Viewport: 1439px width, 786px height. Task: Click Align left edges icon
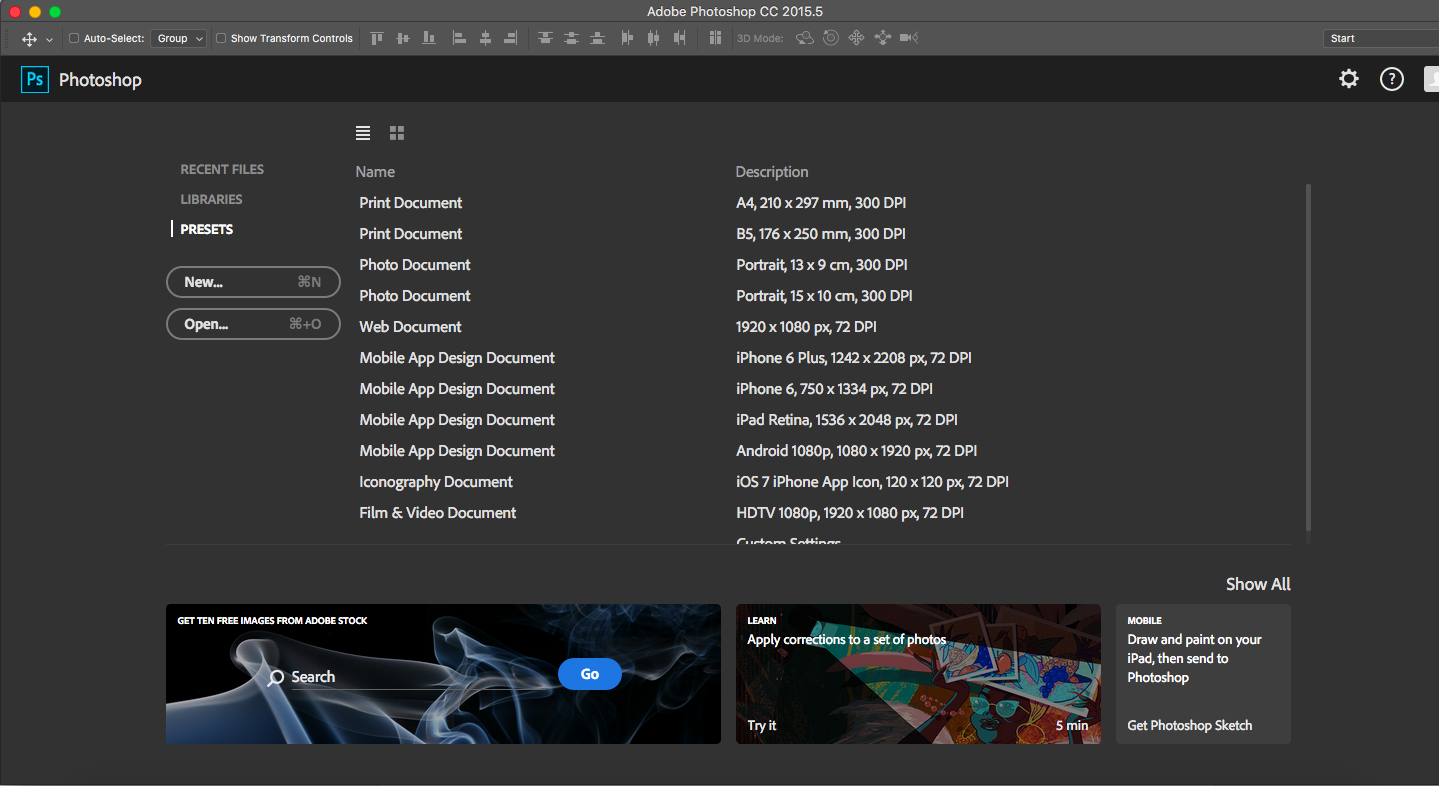[x=459, y=38]
